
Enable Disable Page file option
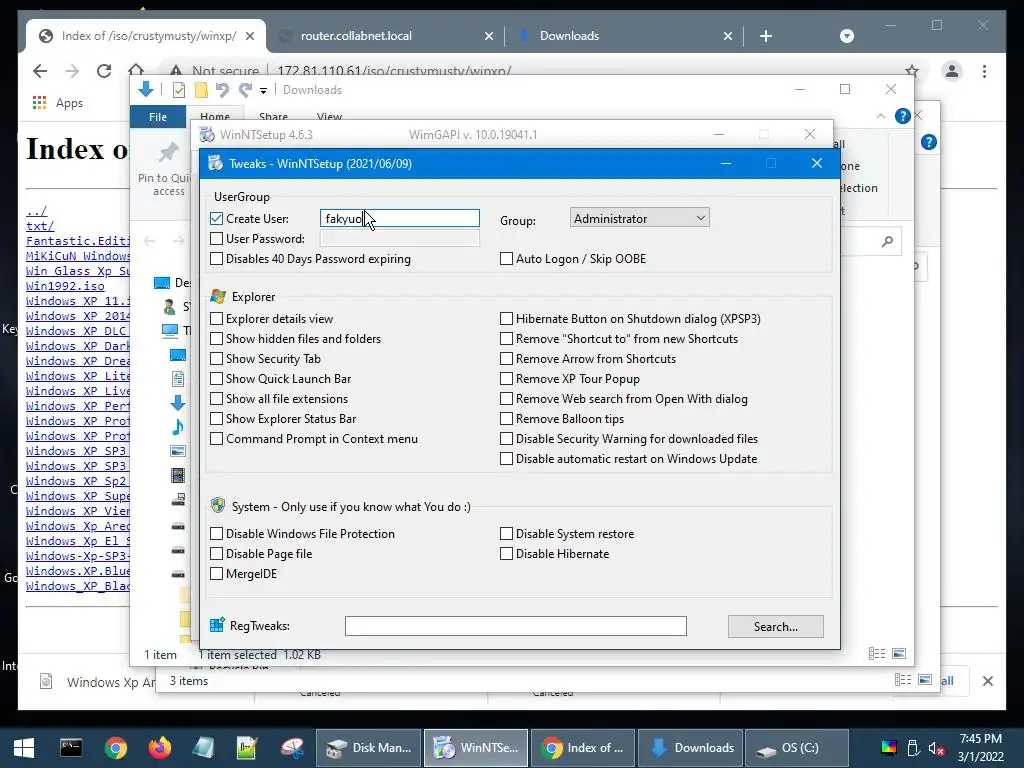click(217, 554)
